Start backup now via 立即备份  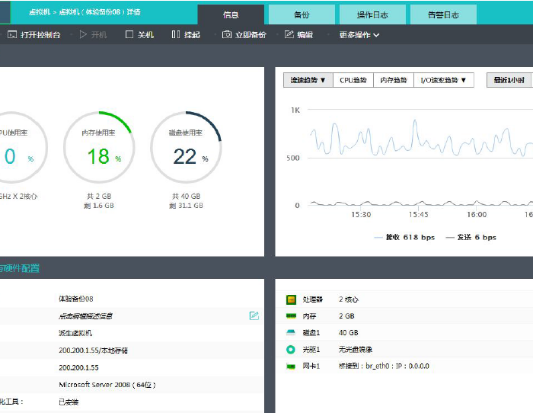tap(244, 34)
